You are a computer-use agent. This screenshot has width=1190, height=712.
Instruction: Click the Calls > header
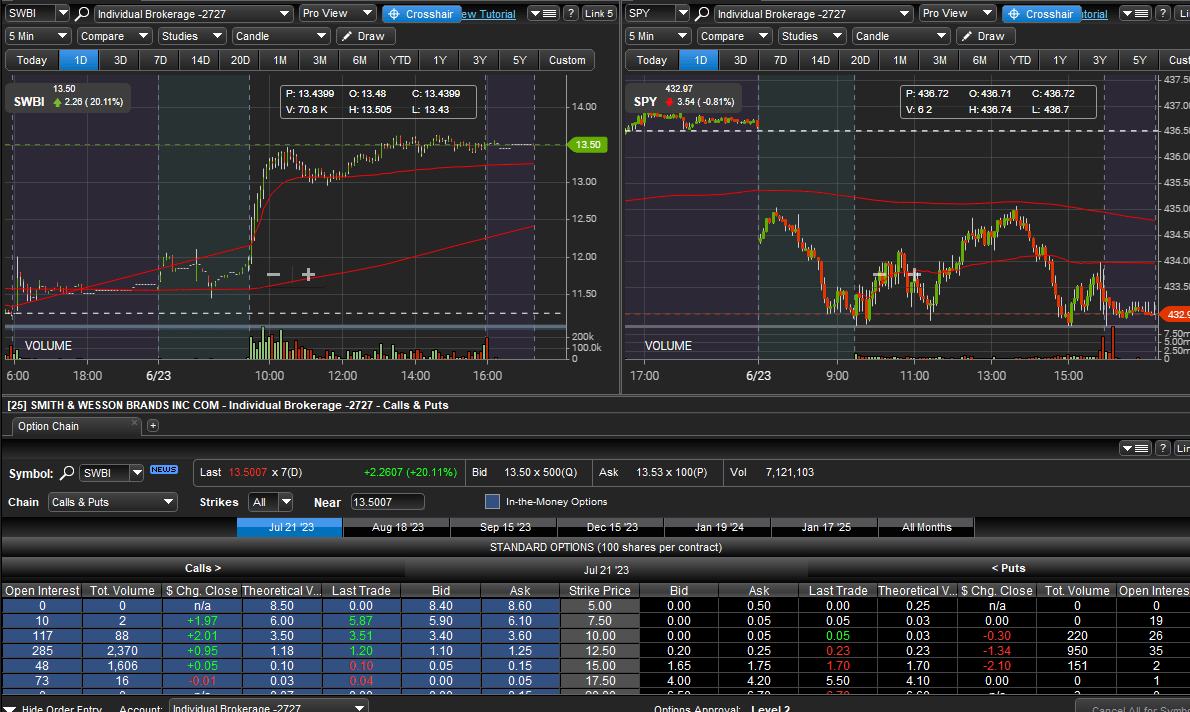(203, 568)
